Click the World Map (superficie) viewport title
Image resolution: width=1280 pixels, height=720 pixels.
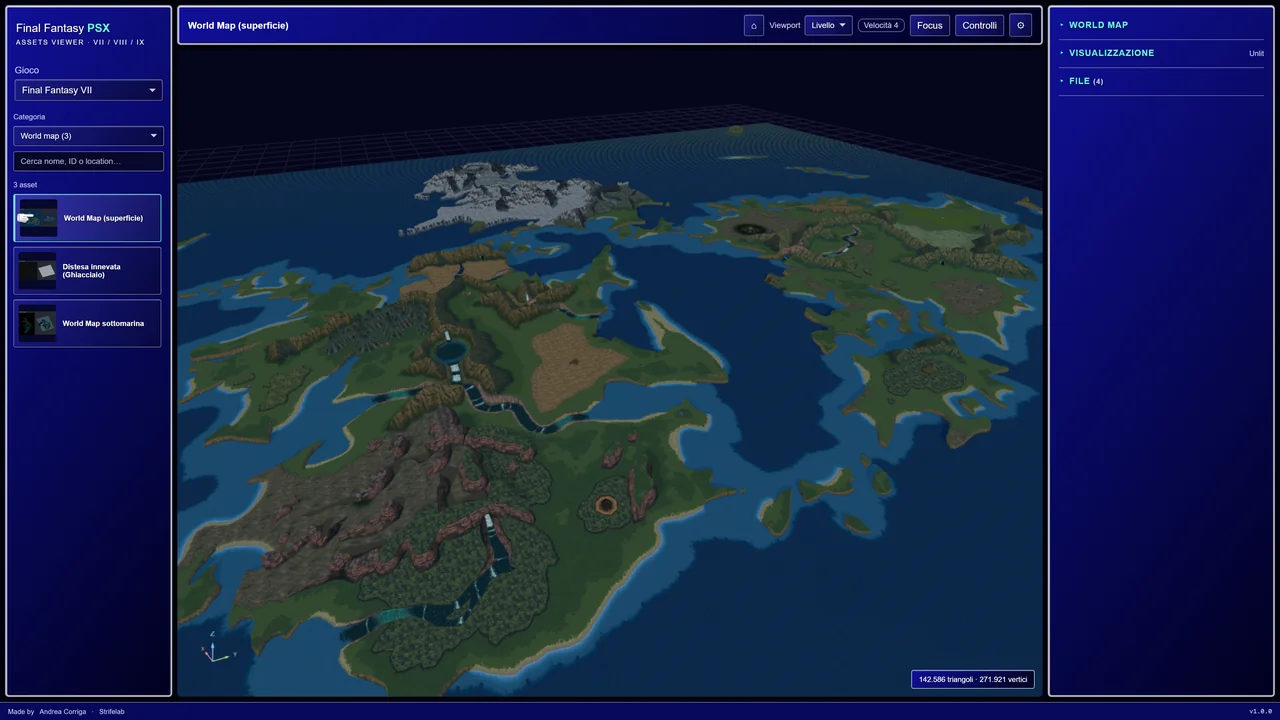tap(238, 25)
